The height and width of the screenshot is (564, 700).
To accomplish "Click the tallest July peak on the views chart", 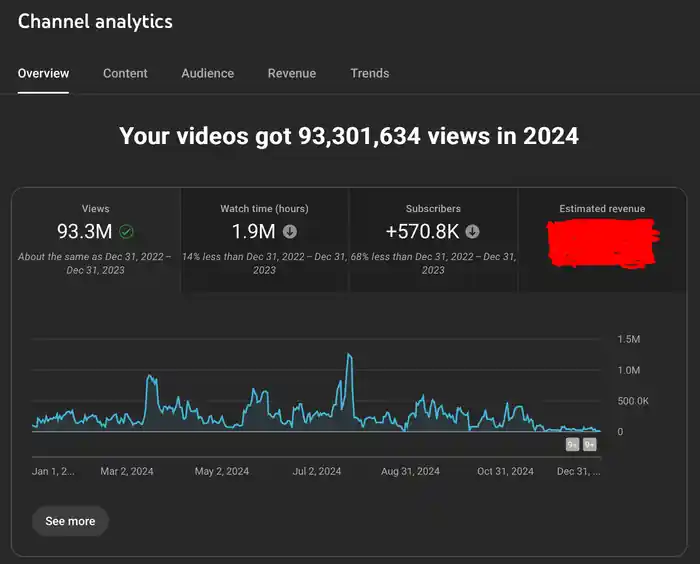I will click(349, 355).
